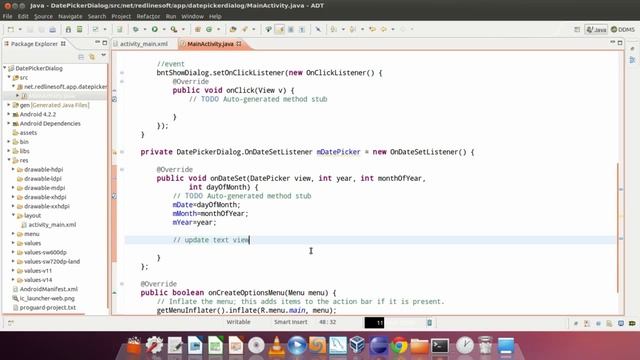Open the Package Explorer view menu arrow
This screenshot has height=360, width=640.
click(x=104, y=56)
